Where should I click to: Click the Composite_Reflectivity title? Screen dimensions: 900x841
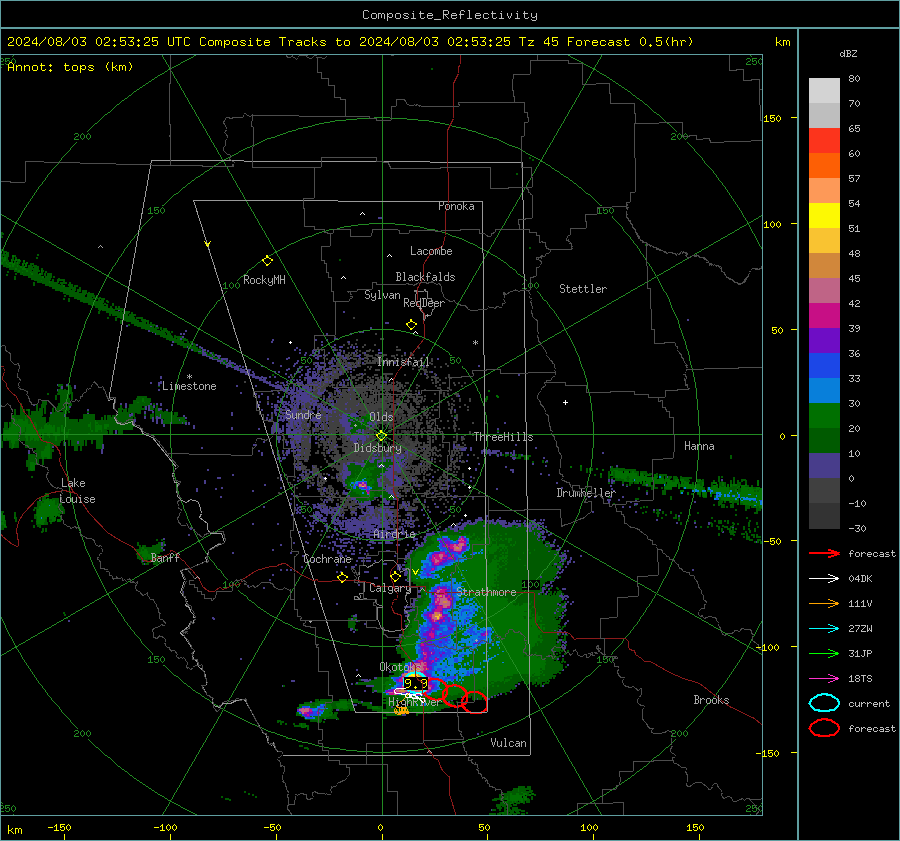[450, 15]
